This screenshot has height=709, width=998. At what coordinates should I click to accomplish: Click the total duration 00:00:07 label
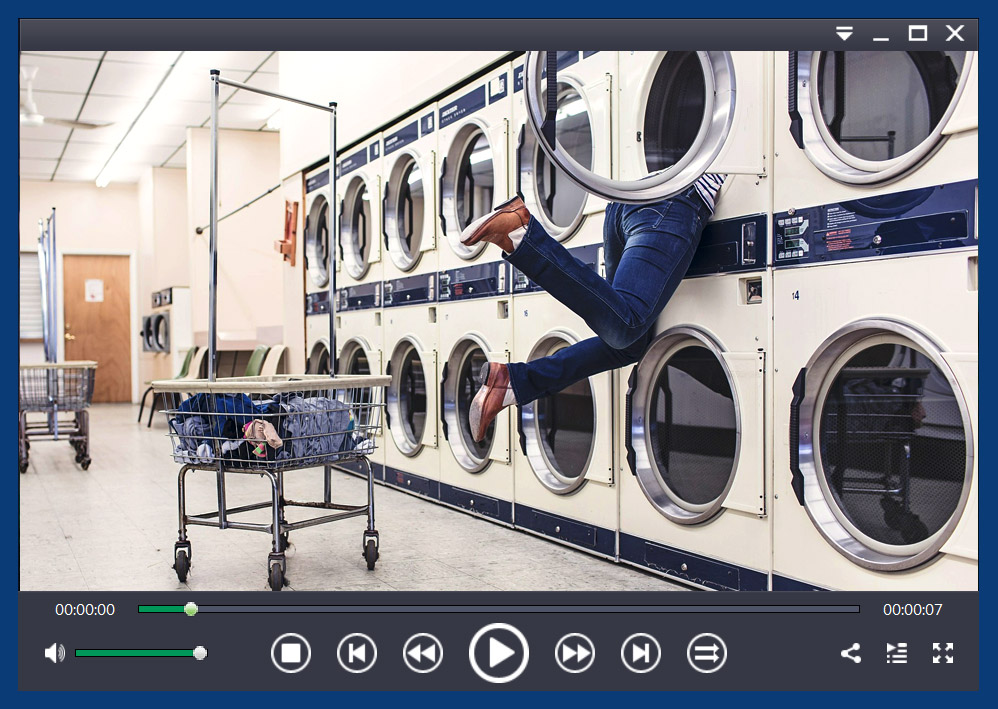[912, 609]
